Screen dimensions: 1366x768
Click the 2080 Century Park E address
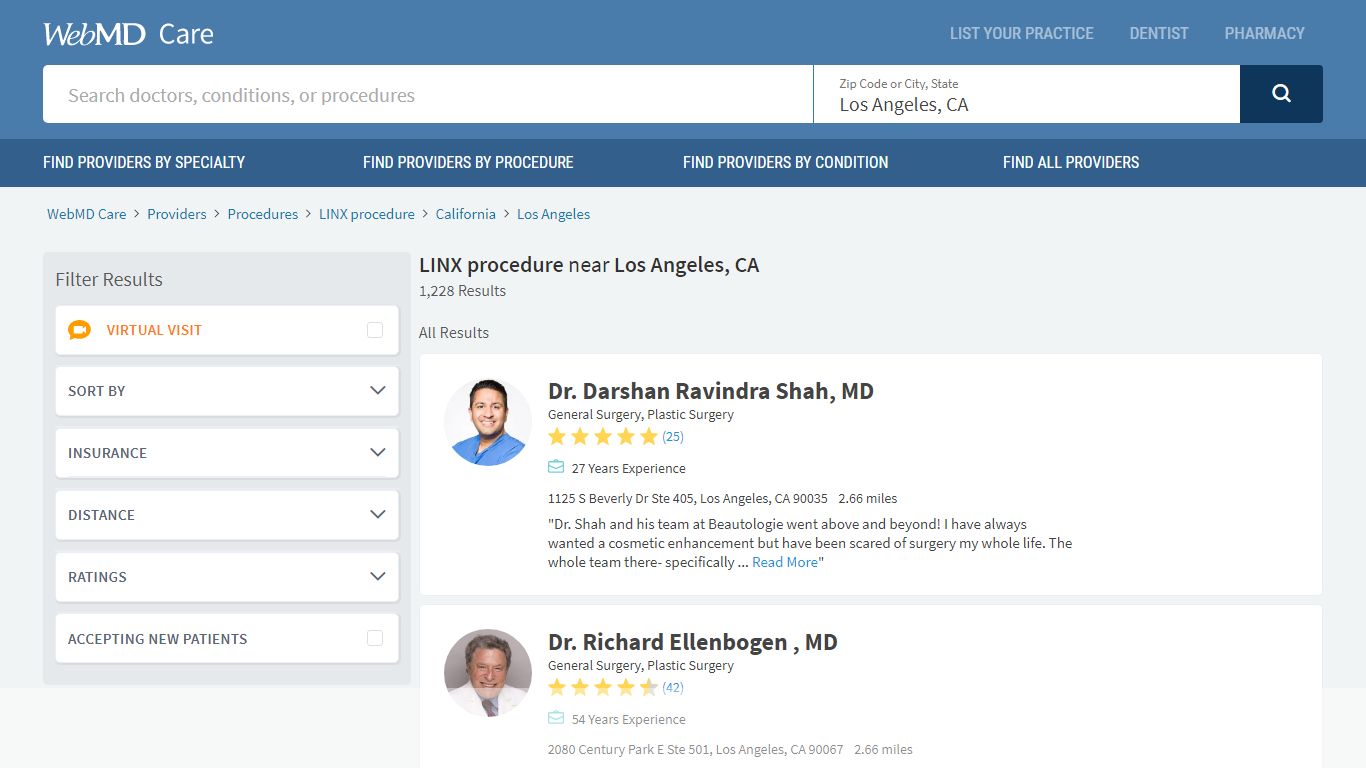696,749
